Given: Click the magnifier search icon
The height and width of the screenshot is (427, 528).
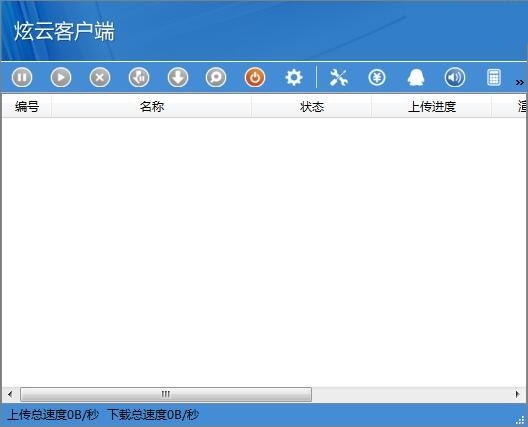Looking at the screenshot, I should click(x=216, y=77).
